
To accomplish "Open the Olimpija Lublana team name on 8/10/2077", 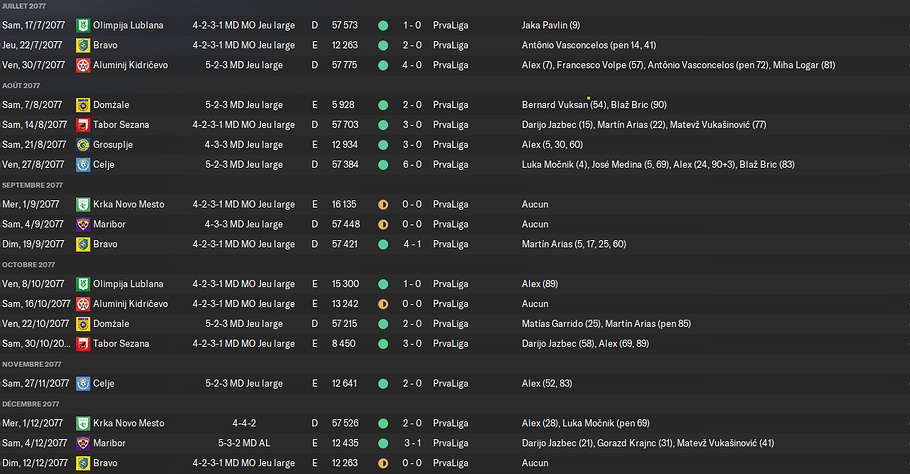I will pos(128,284).
